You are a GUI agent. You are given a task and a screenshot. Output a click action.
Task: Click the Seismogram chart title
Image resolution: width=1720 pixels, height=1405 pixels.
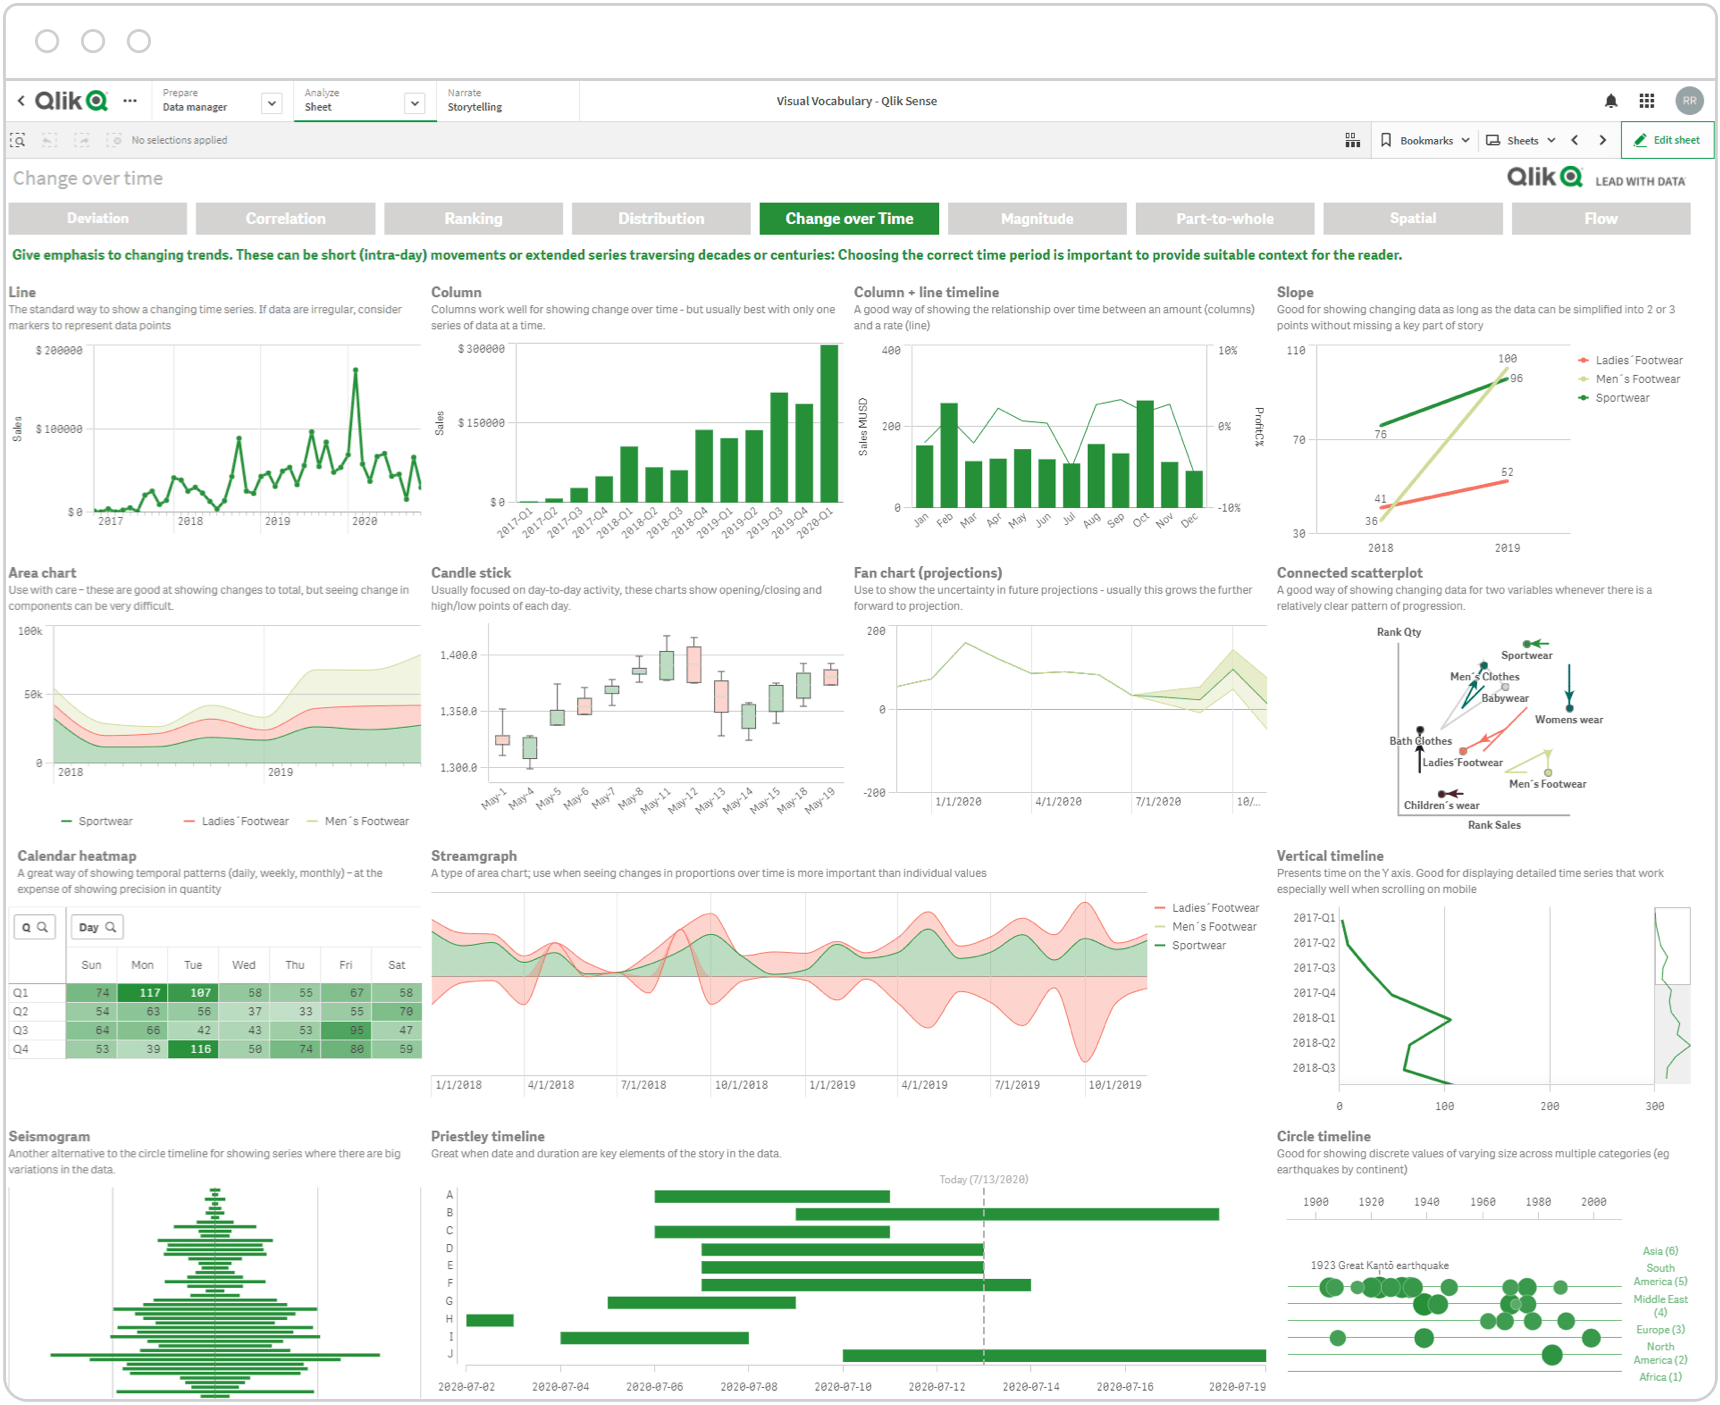pos(49,1137)
